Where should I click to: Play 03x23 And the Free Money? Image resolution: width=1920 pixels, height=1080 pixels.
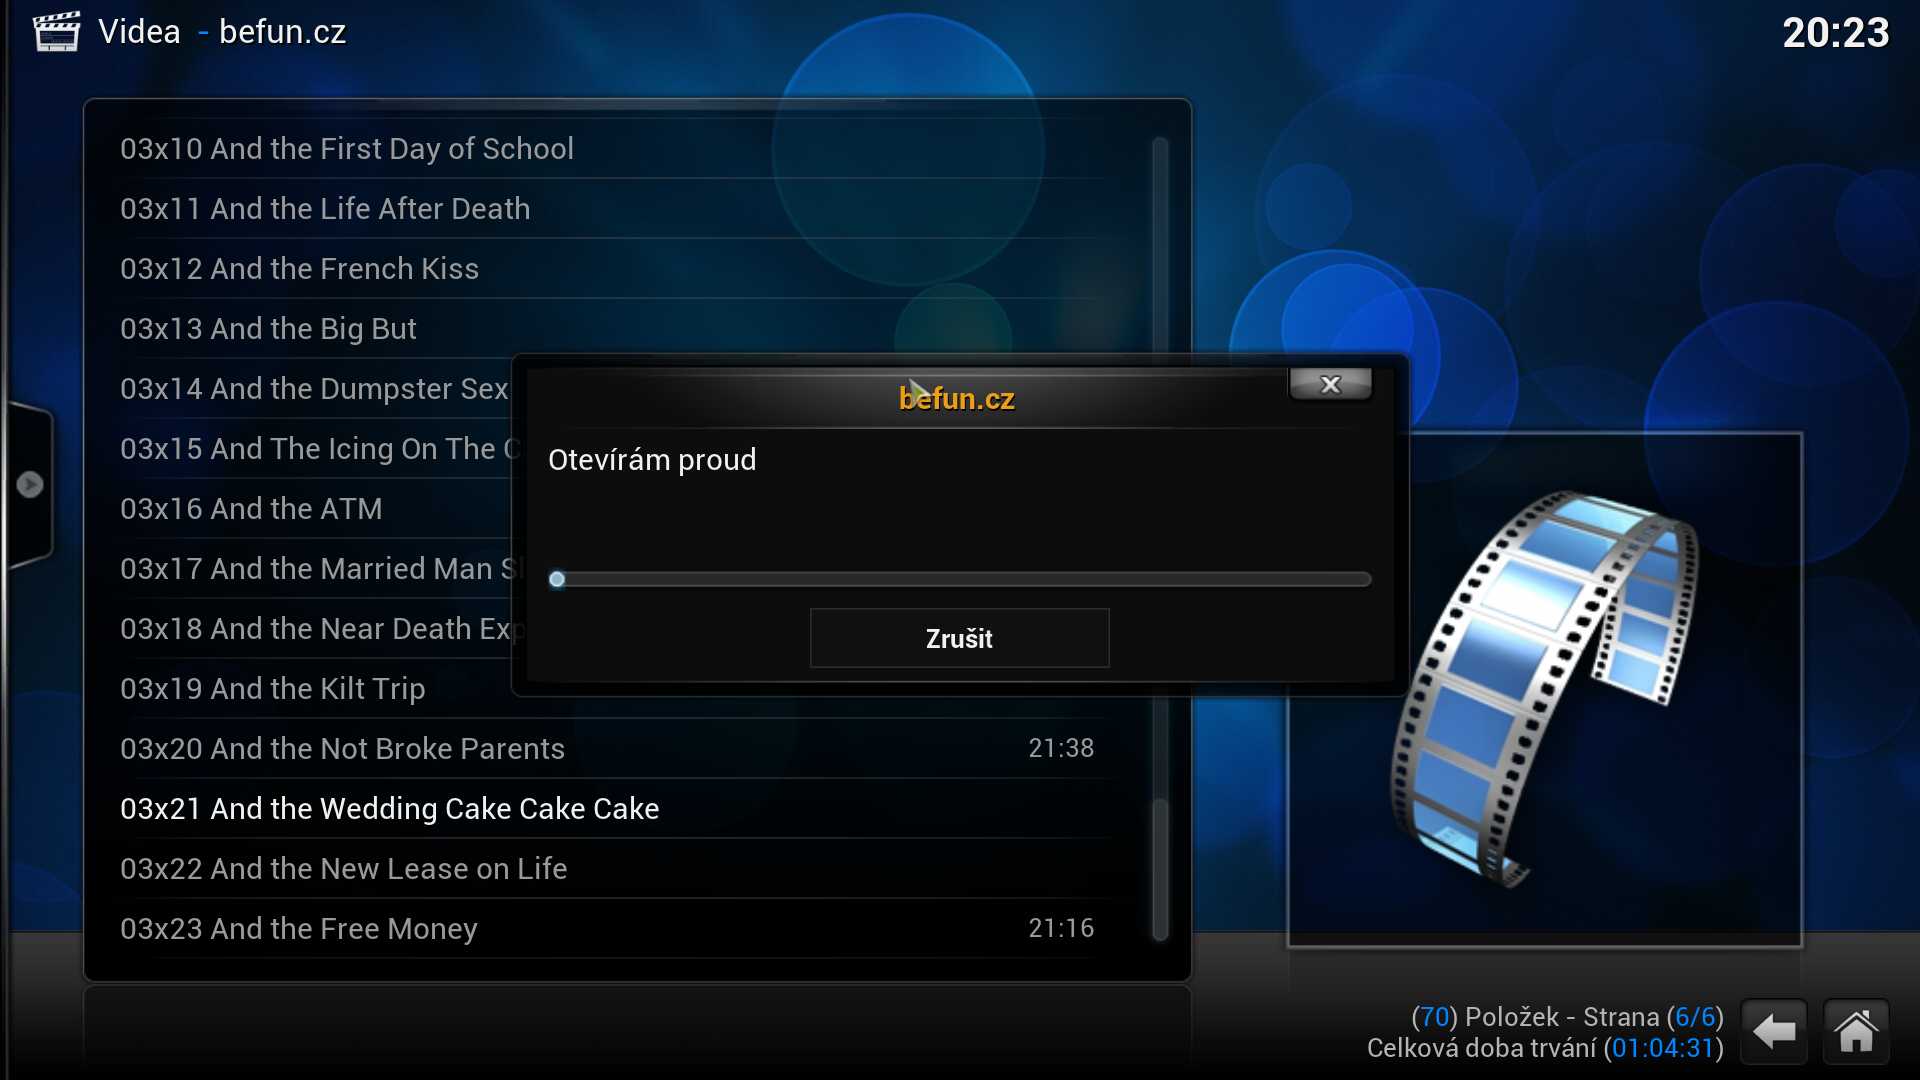(x=298, y=929)
